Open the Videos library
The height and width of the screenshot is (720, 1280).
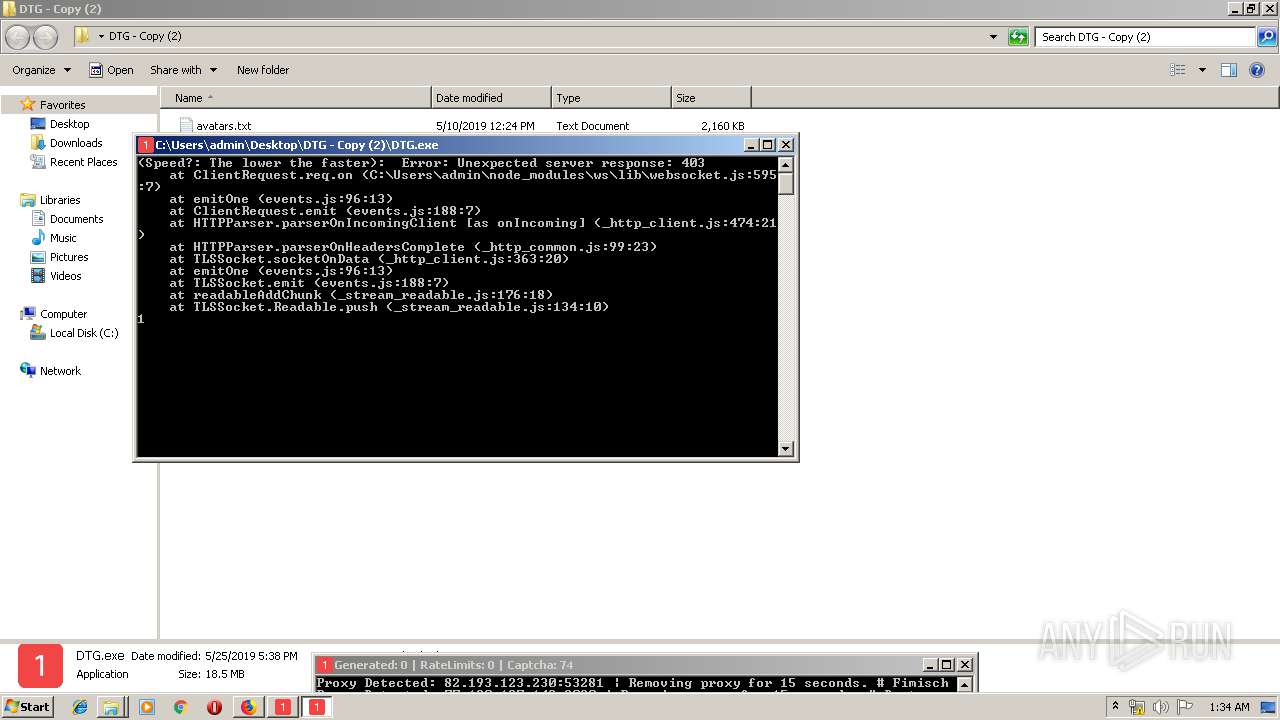(x=65, y=276)
